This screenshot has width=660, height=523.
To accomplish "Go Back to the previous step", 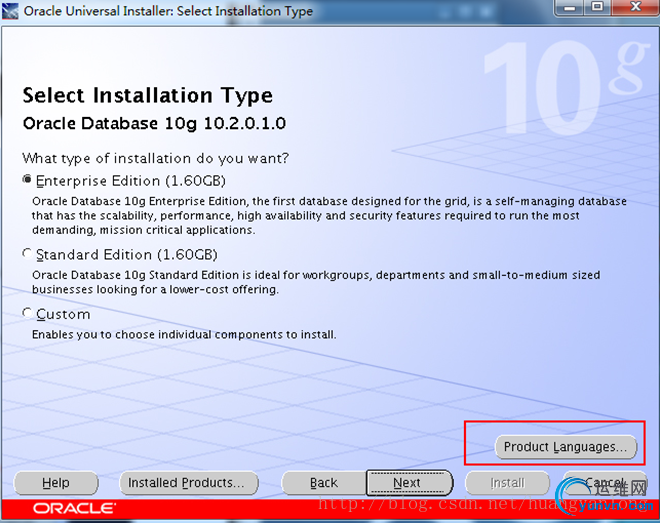I will [x=324, y=483].
